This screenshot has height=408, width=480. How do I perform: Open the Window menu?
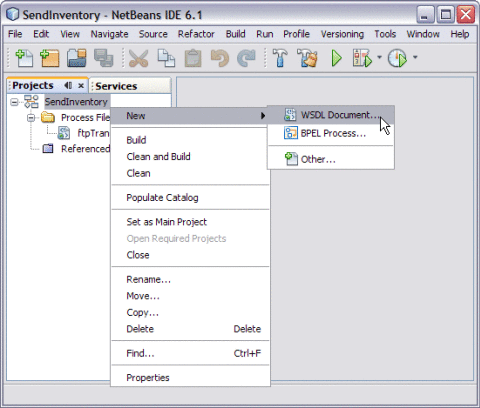(423, 34)
